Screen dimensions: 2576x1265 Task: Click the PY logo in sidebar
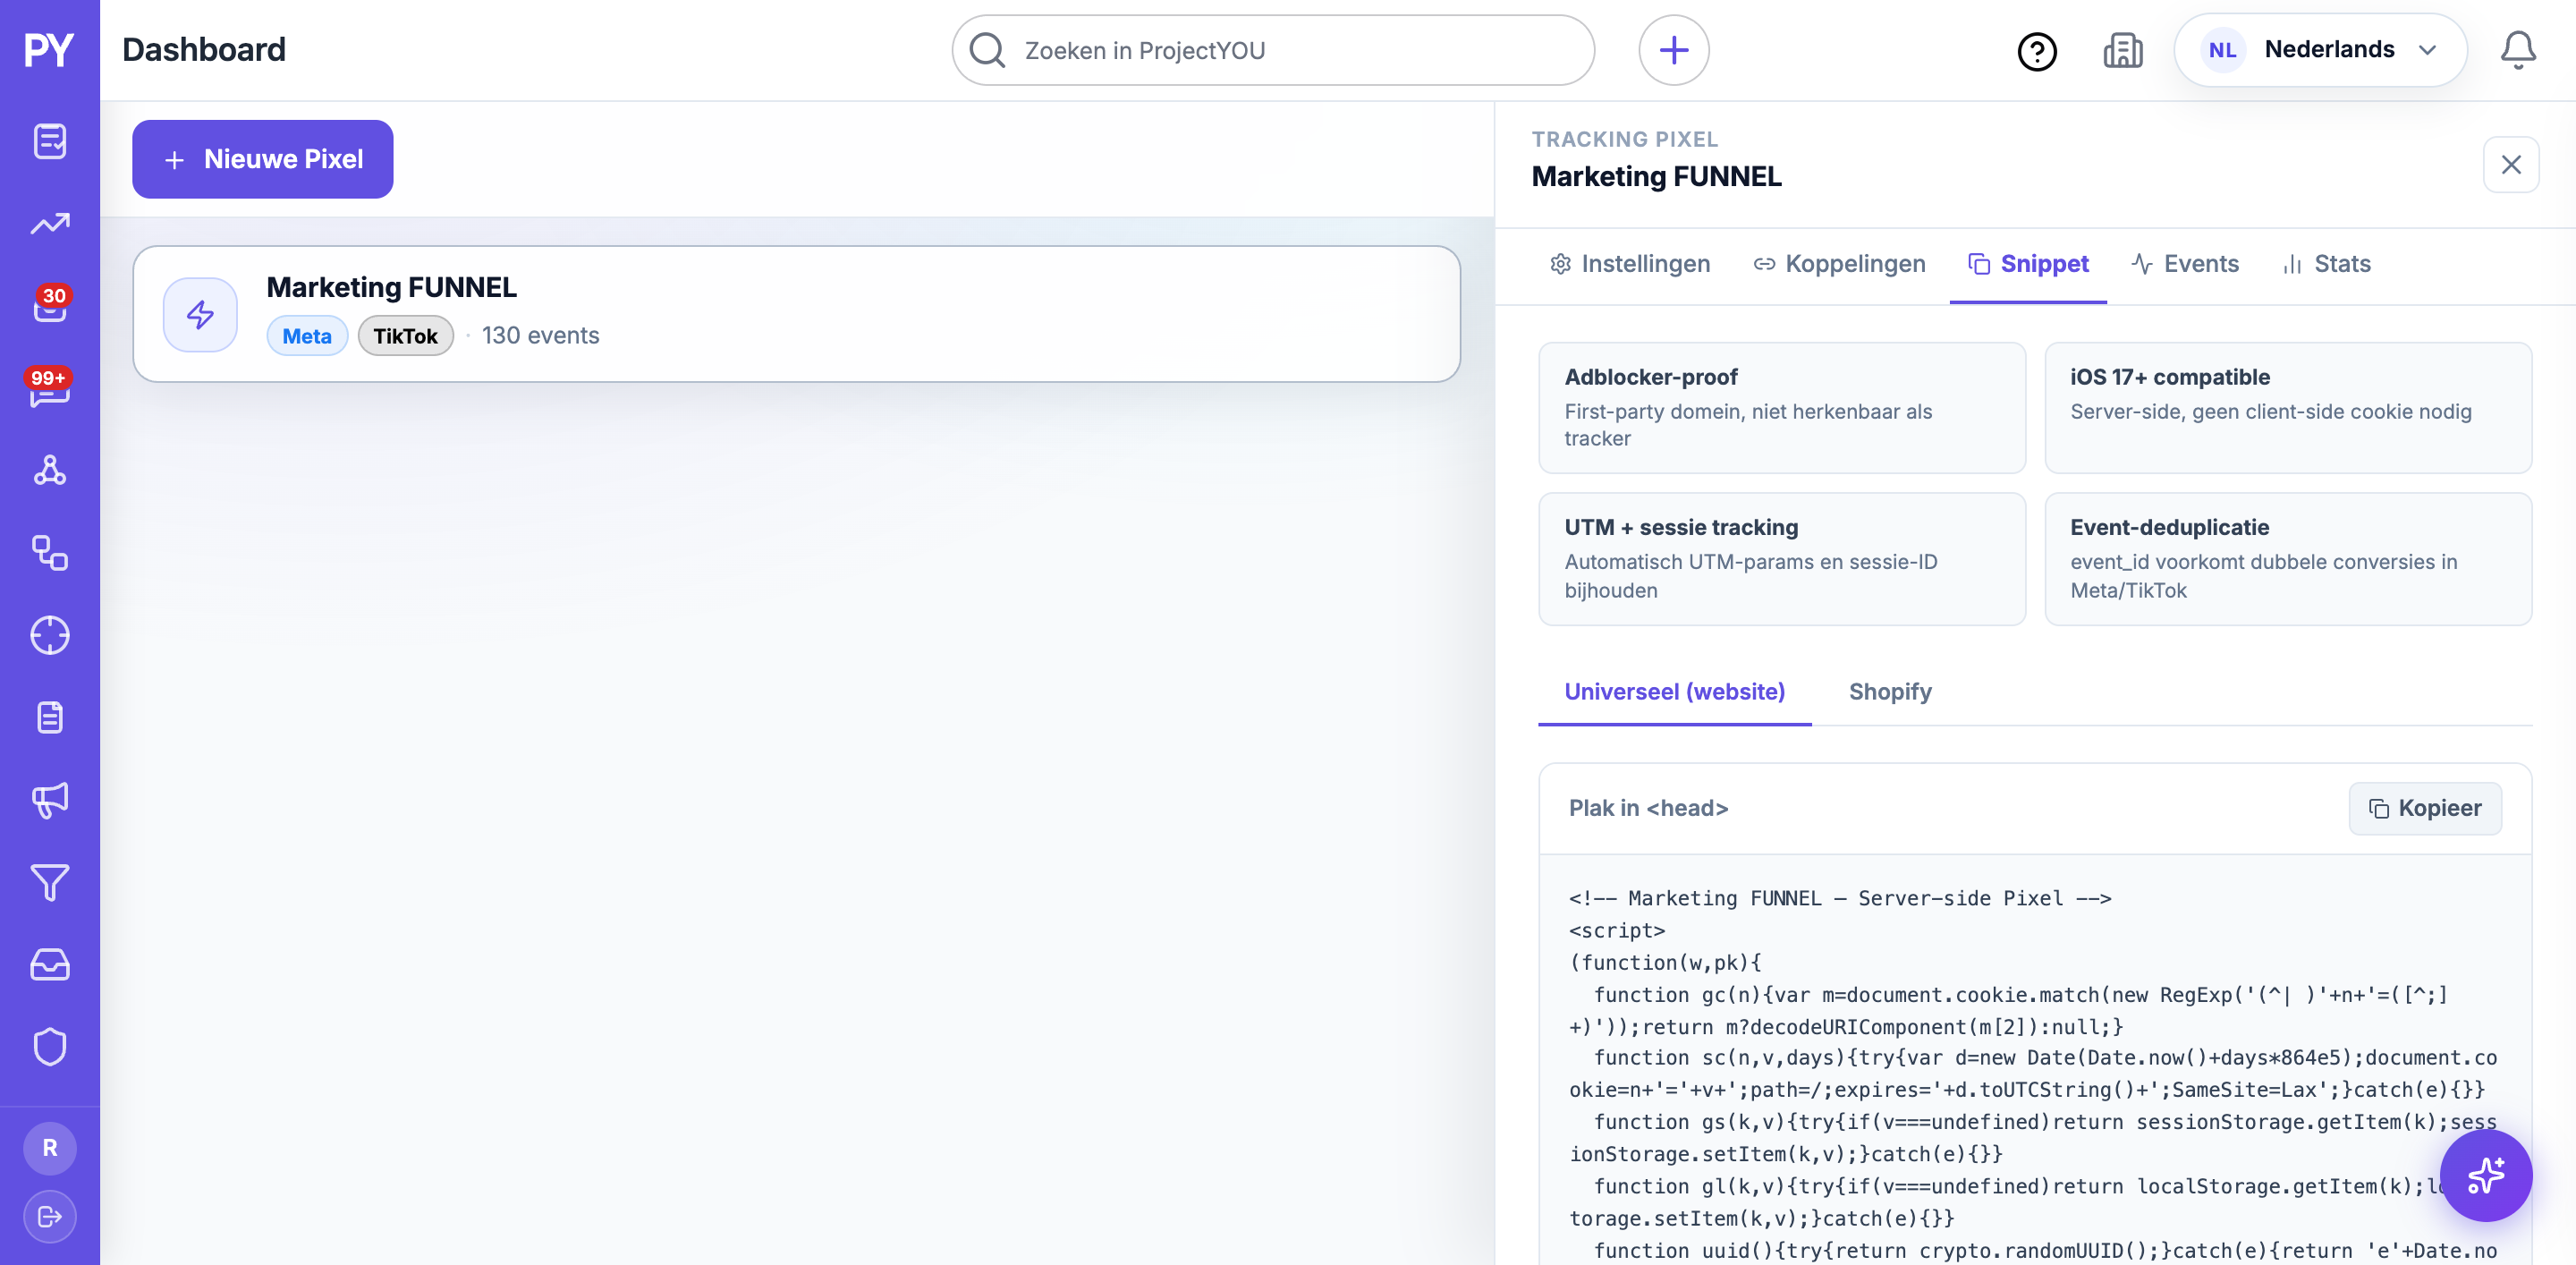coord(49,50)
